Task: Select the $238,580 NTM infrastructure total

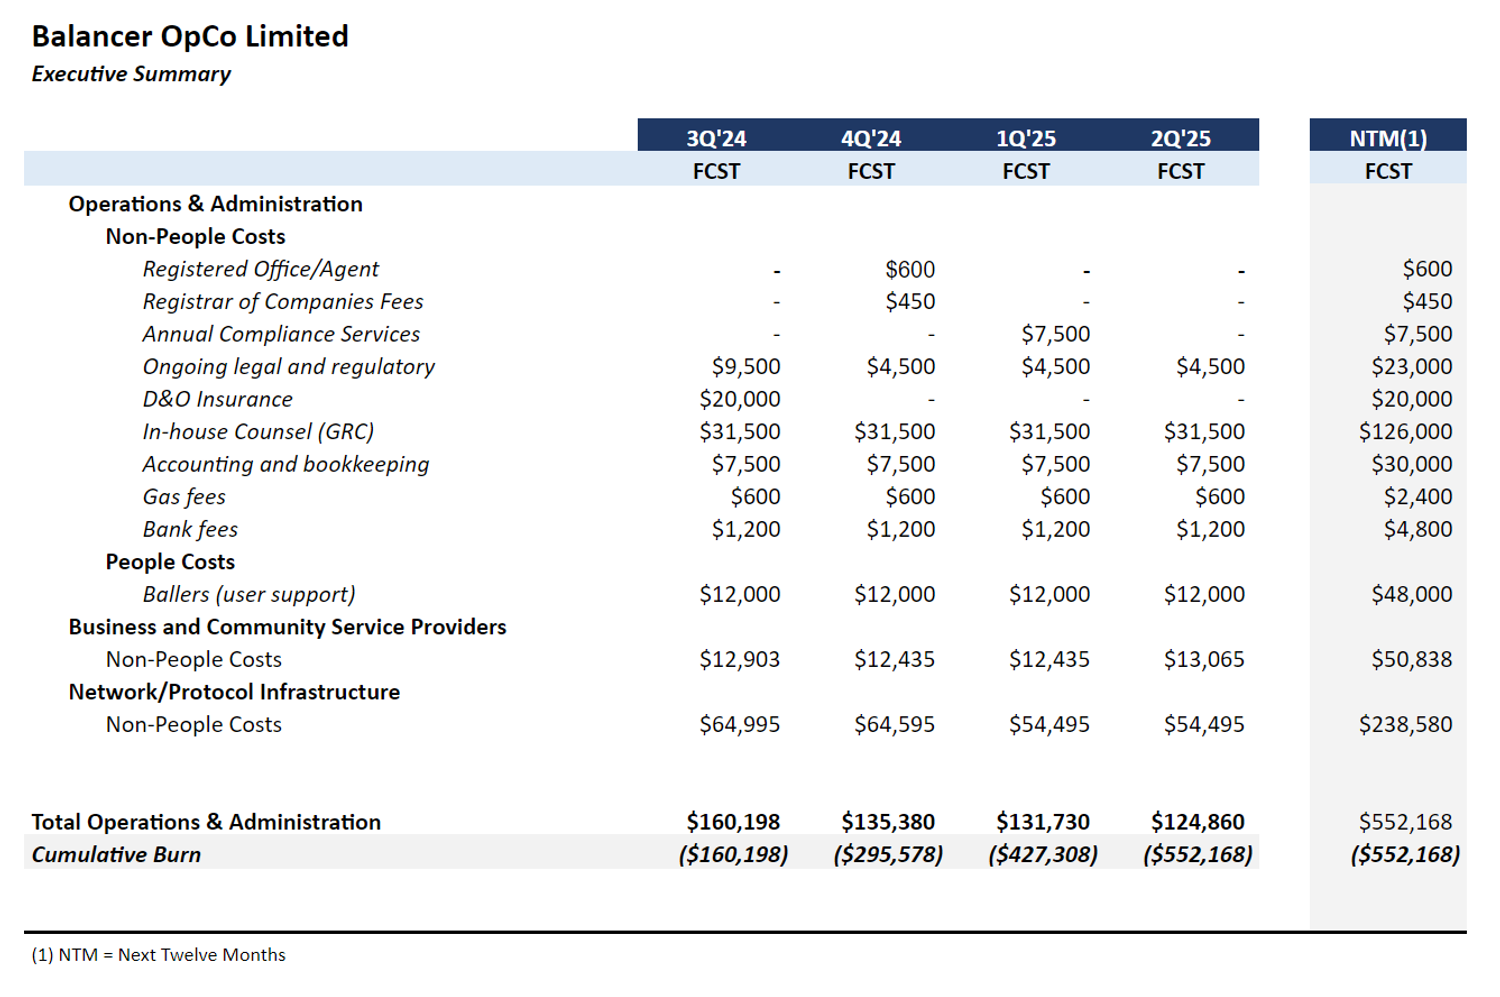Action: 1405,724
